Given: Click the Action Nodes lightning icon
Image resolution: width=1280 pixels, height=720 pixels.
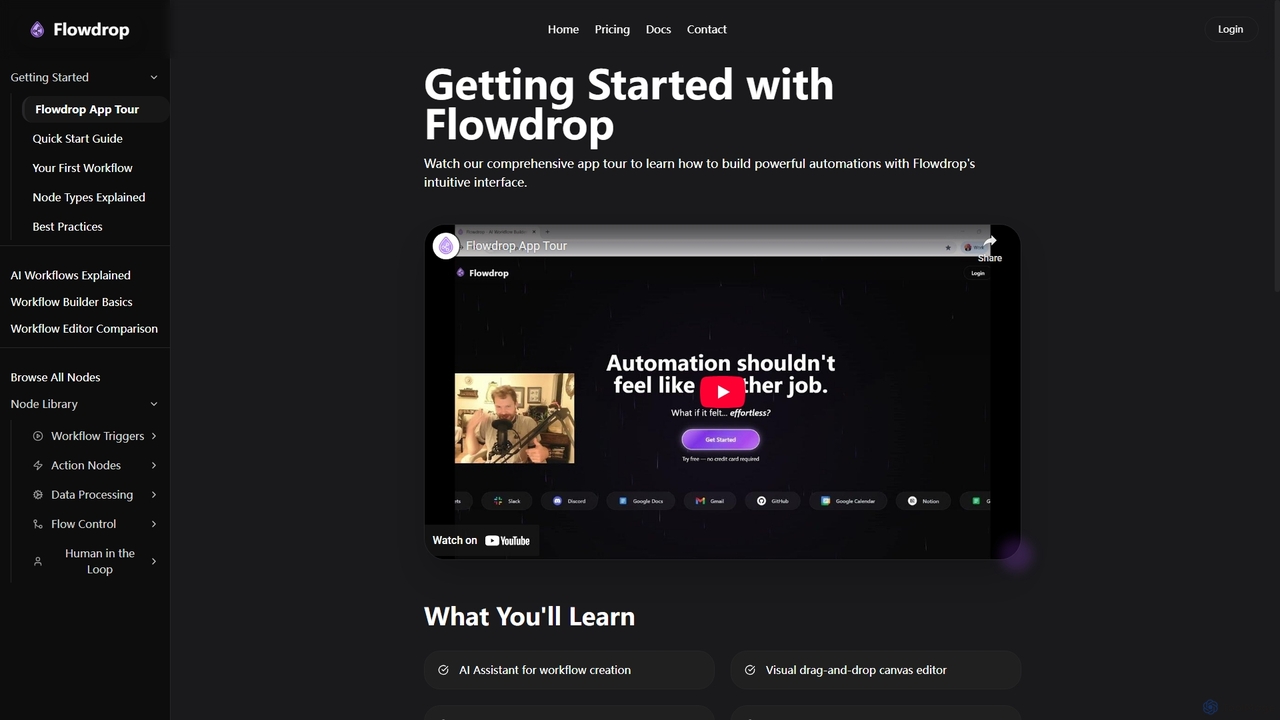Looking at the screenshot, I should tap(38, 465).
